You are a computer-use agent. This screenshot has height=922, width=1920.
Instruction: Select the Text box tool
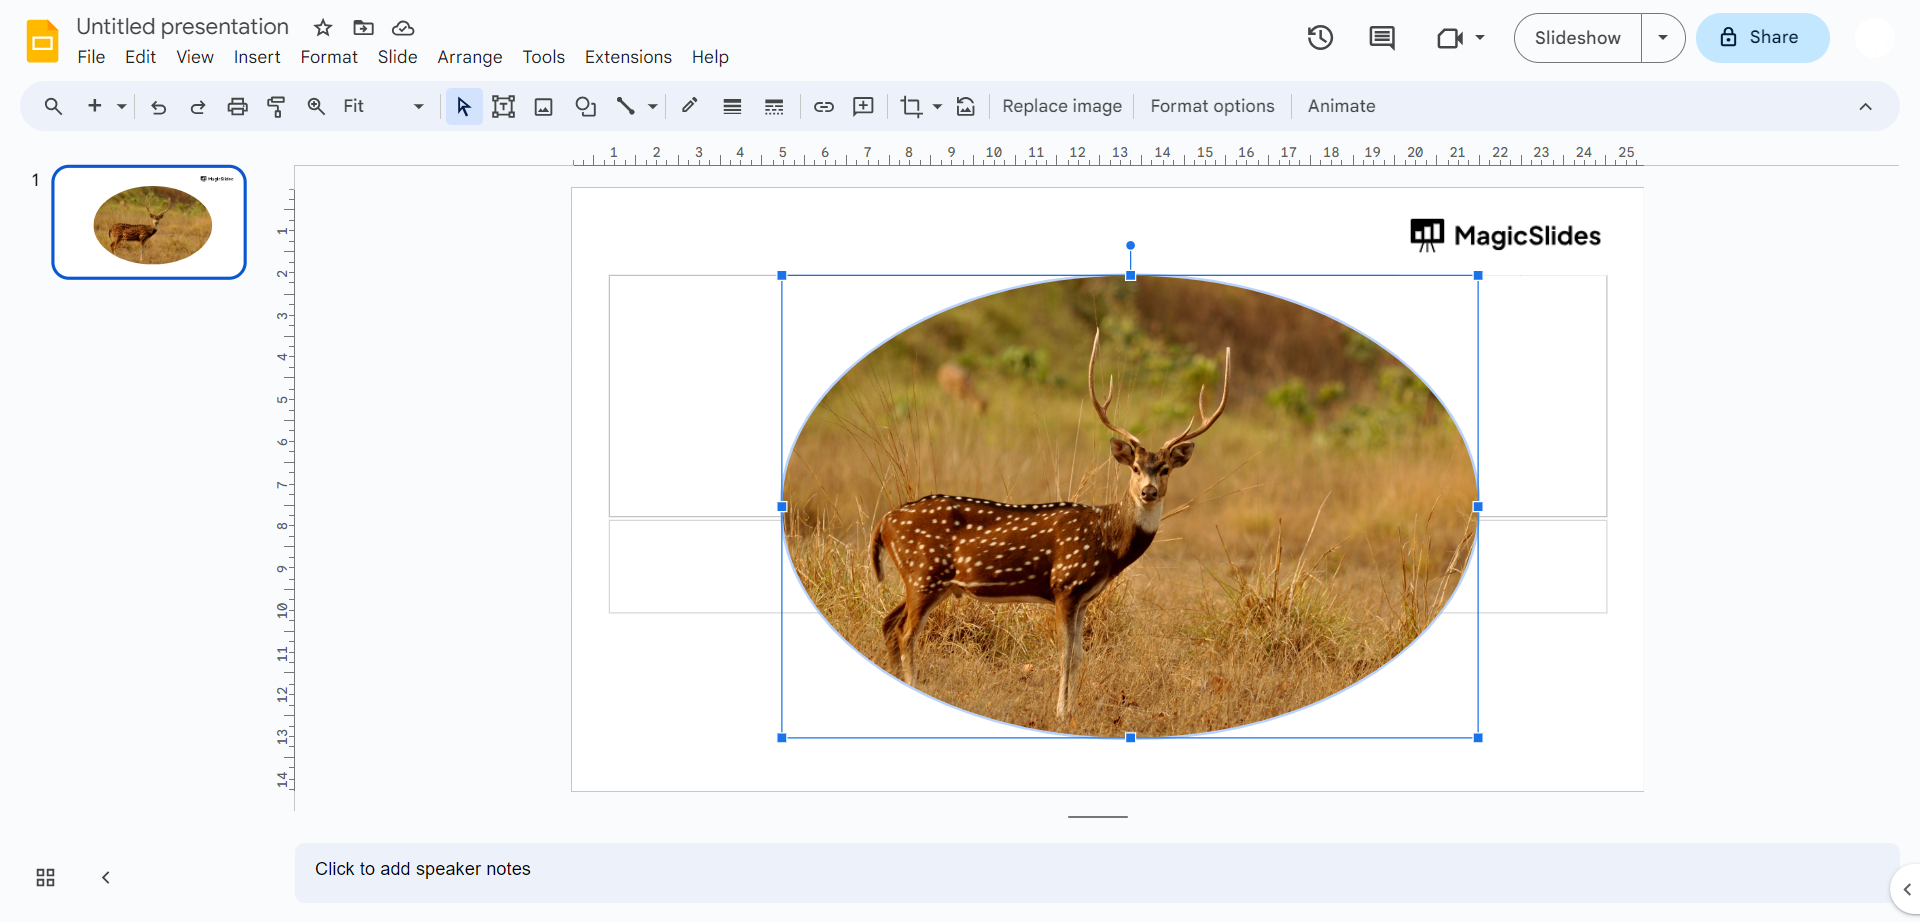pyautogui.click(x=503, y=106)
